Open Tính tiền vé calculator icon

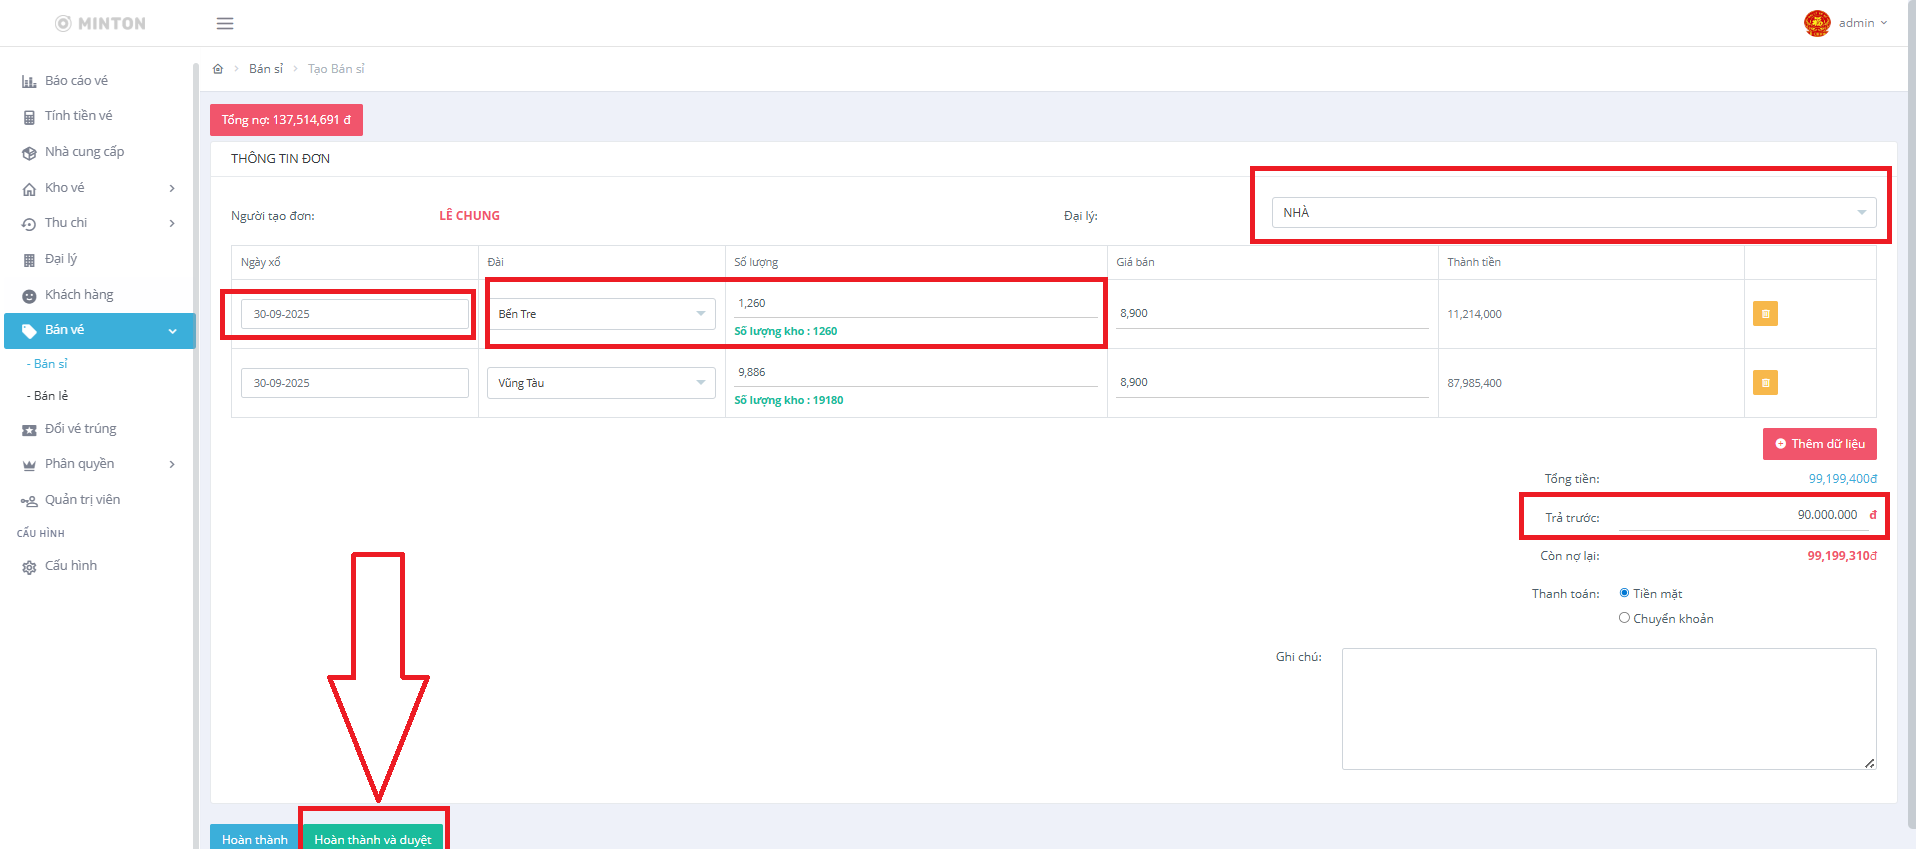pos(29,117)
